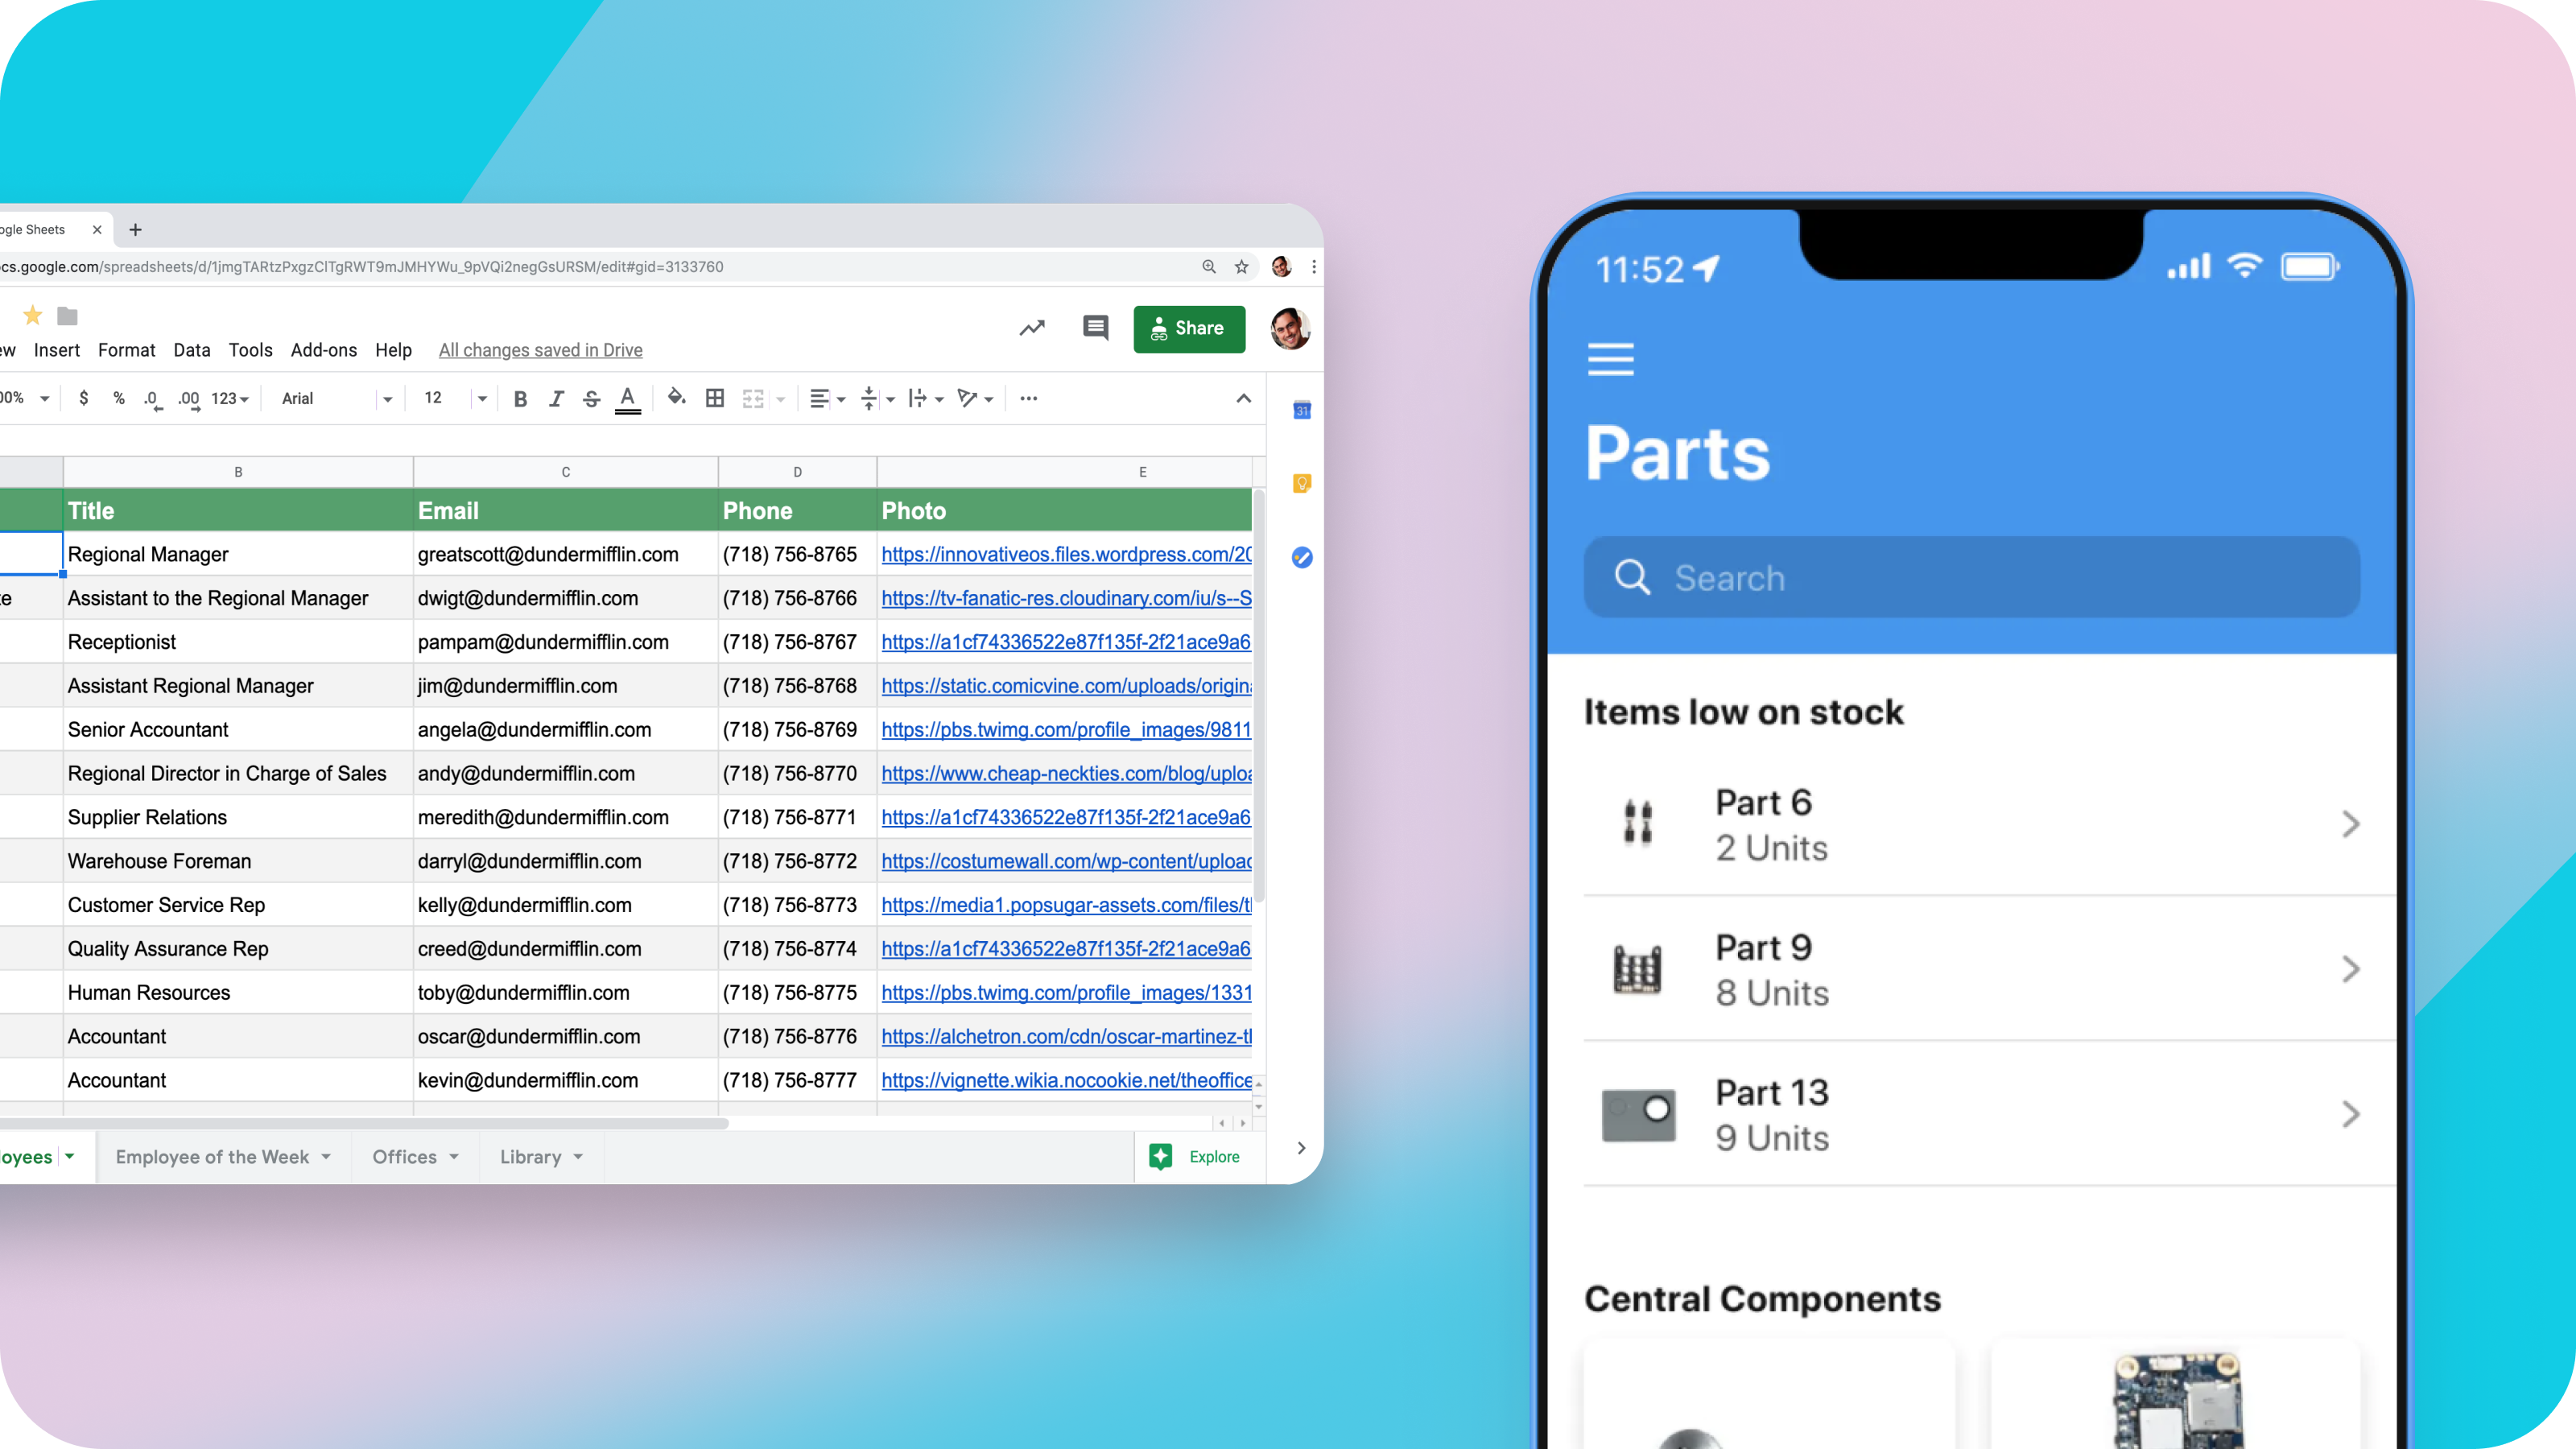Image resolution: width=2576 pixels, height=1449 pixels.
Task: Toggle strikethrough formatting
Action: (x=591, y=398)
